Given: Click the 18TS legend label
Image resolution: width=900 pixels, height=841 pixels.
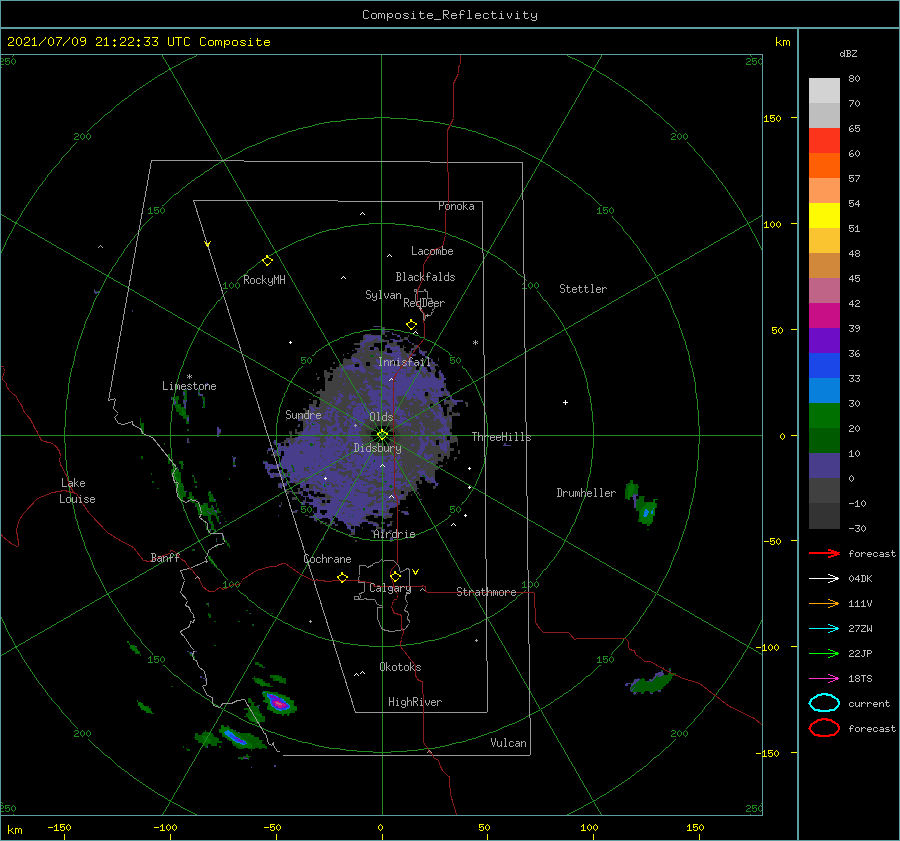Looking at the screenshot, I should pos(860,679).
